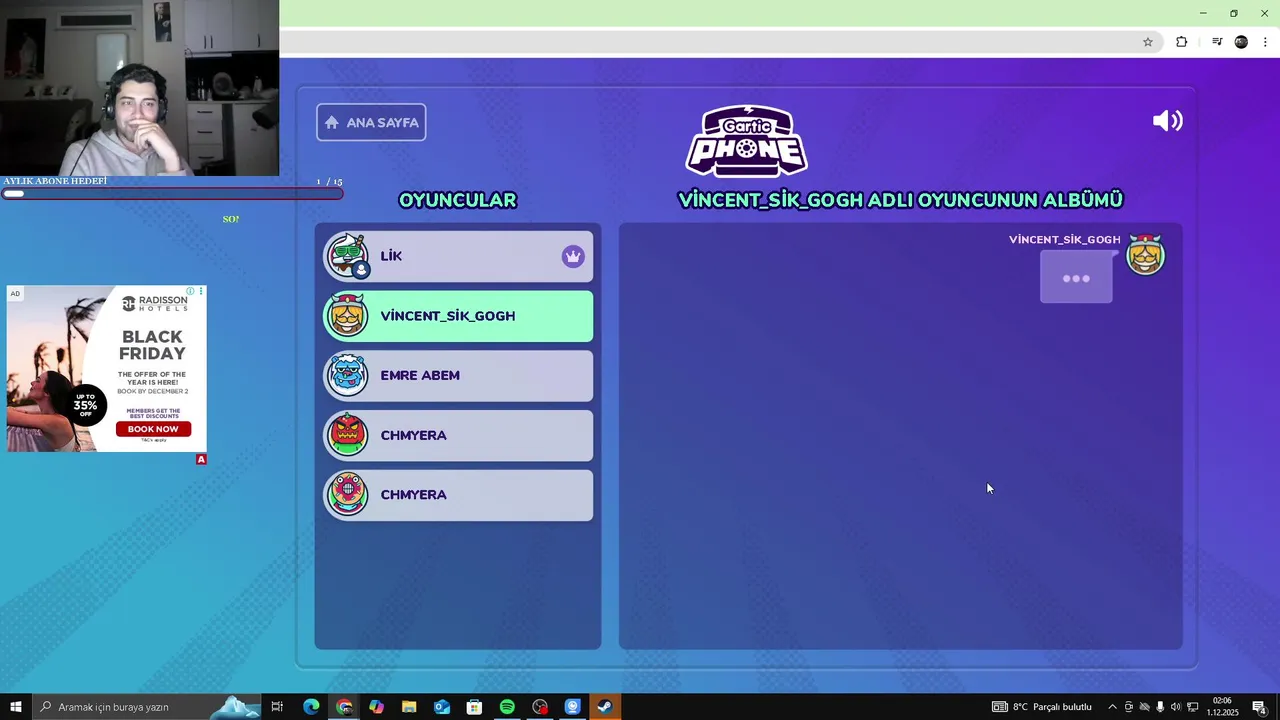Click the red A badge below the ad
Viewport: 1280px width, 720px height.
(201, 459)
